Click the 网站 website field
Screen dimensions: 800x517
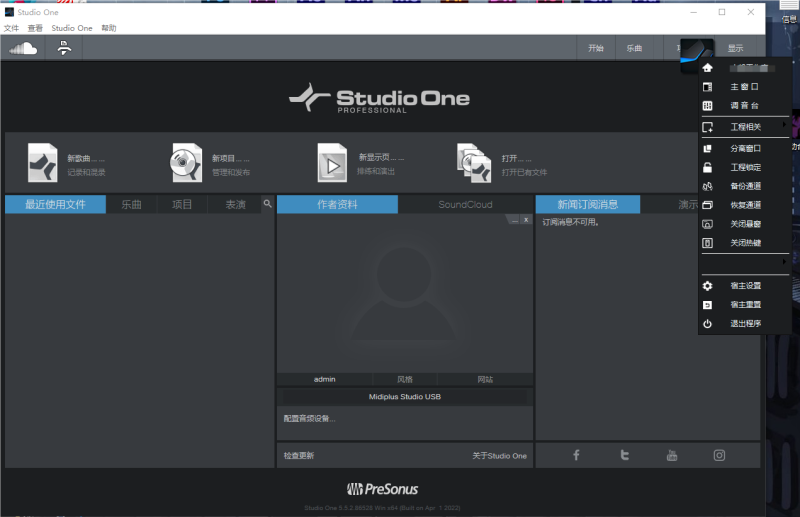(x=485, y=379)
